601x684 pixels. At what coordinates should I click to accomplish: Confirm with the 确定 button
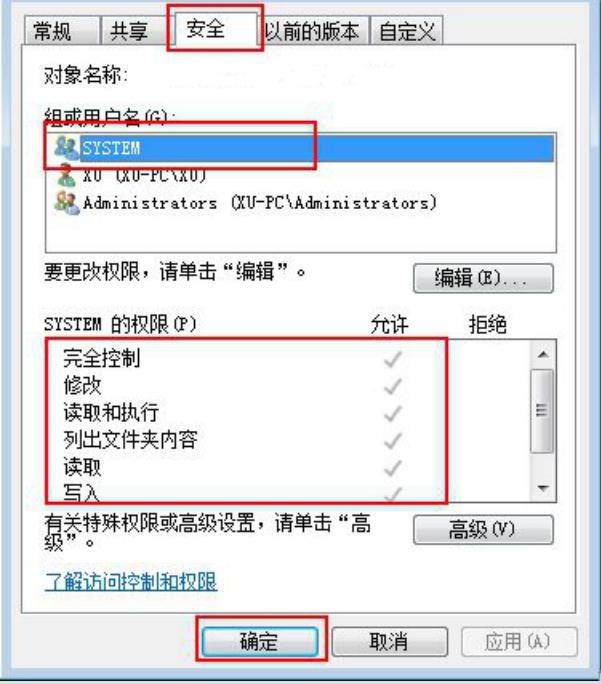pos(260,641)
